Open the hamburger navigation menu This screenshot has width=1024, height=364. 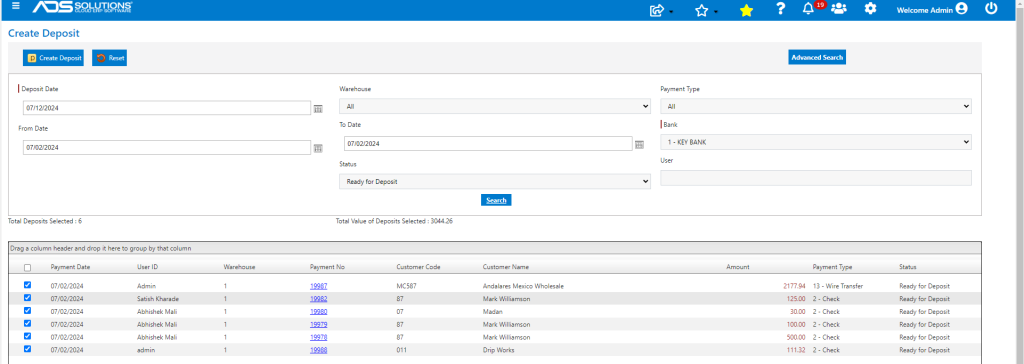[16, 7]
